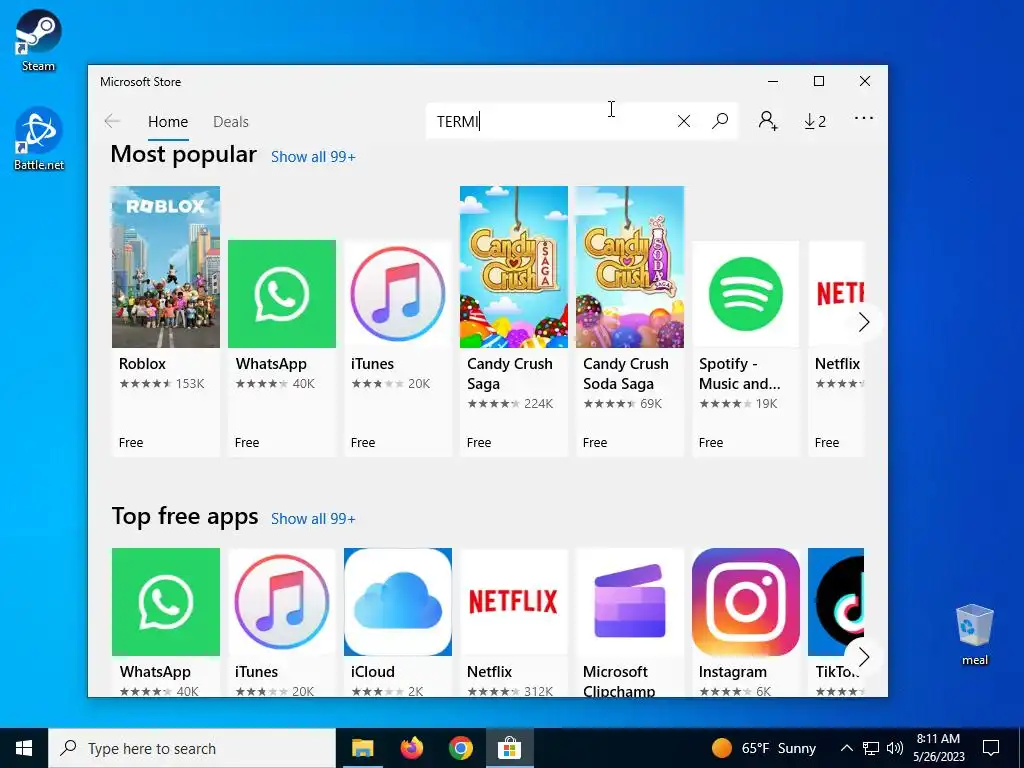Image resolution: width=1024 pixels, height=768 pixels.
Task: Open the 65°F Sunny weather widget
Action: (763, 748)
